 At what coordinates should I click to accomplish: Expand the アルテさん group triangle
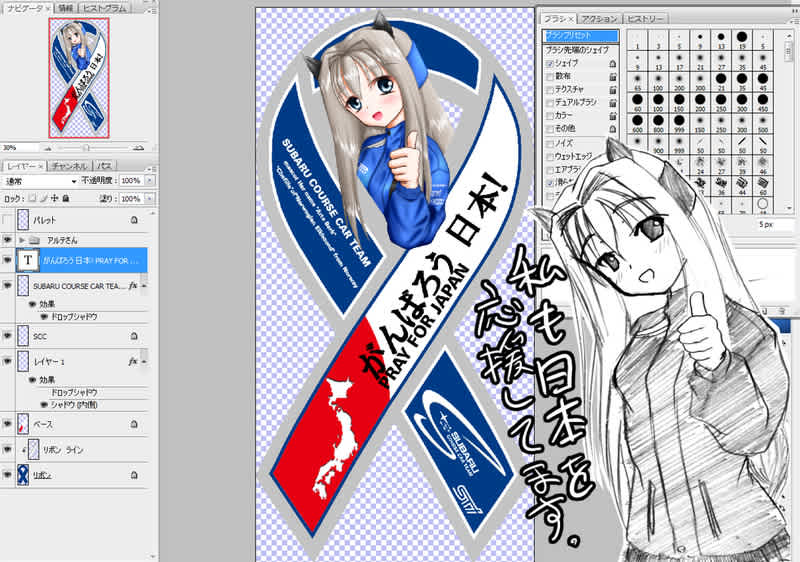point(21,240)
